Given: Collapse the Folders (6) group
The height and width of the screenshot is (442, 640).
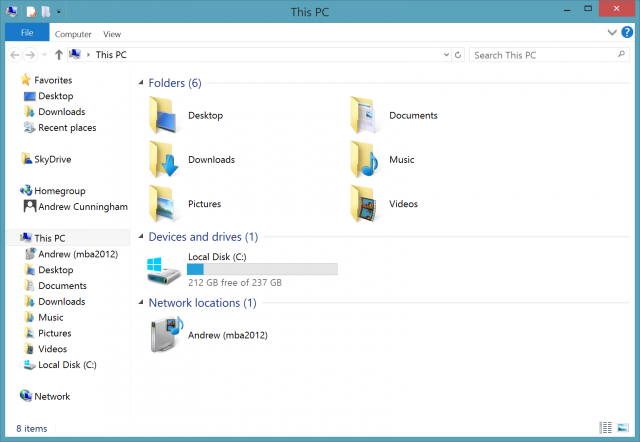Looking at the screenshot, I should click(x=141, y=83).
